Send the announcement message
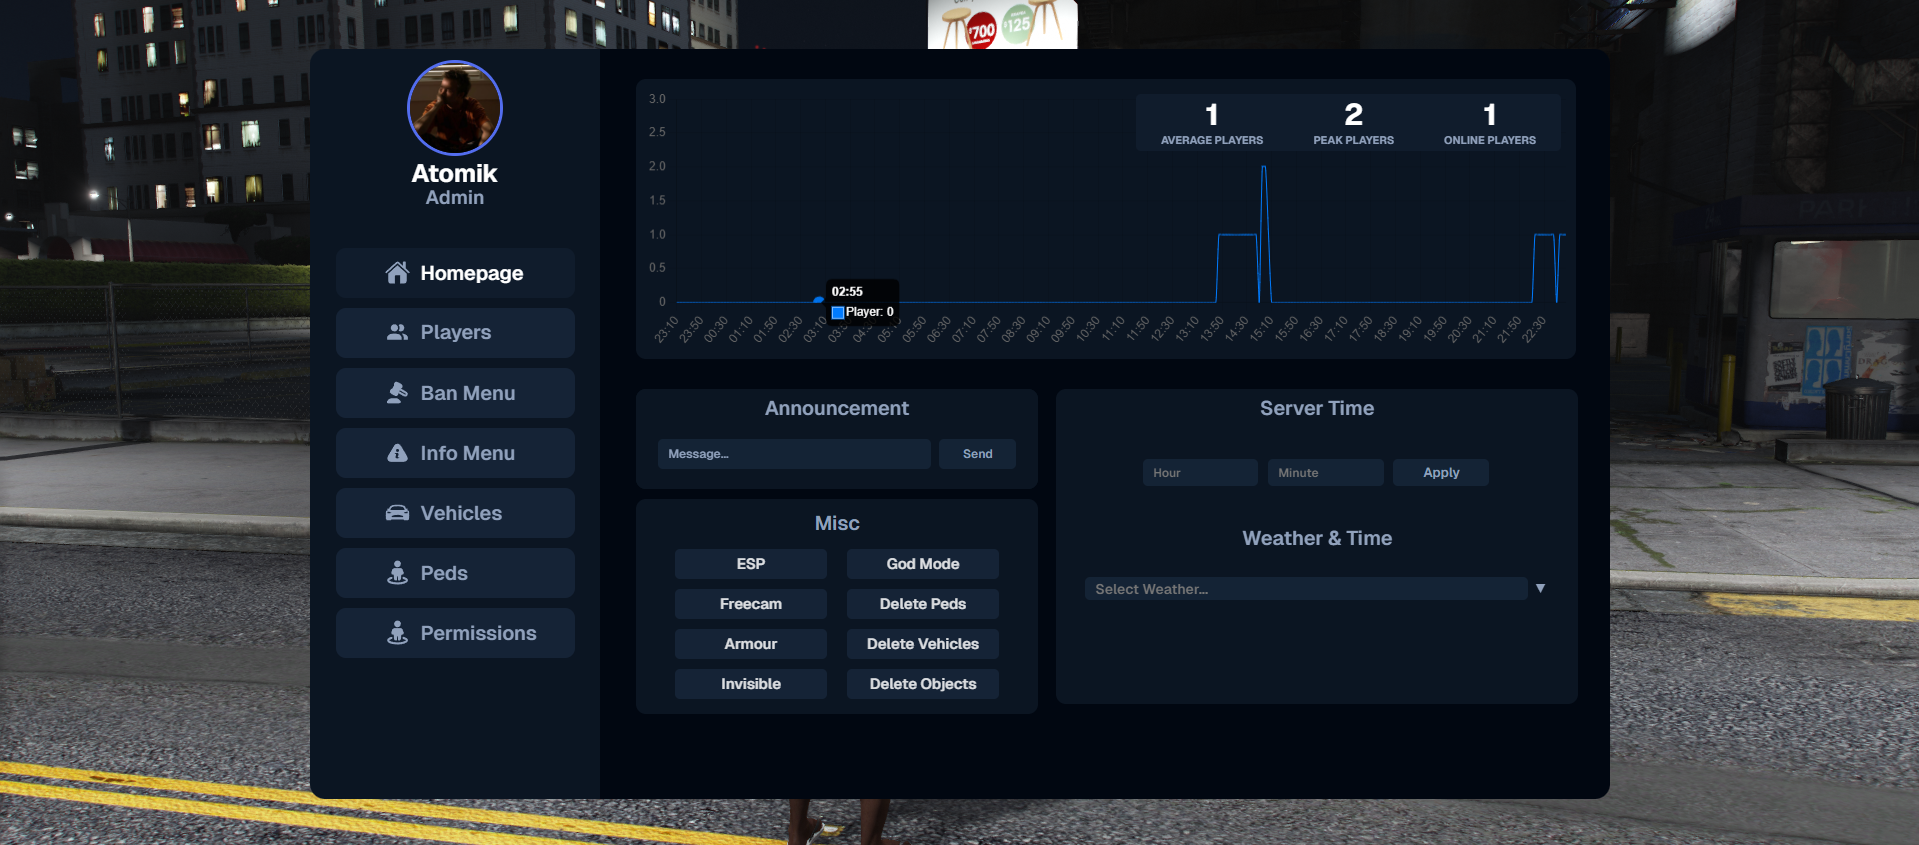 coord(977,454)
